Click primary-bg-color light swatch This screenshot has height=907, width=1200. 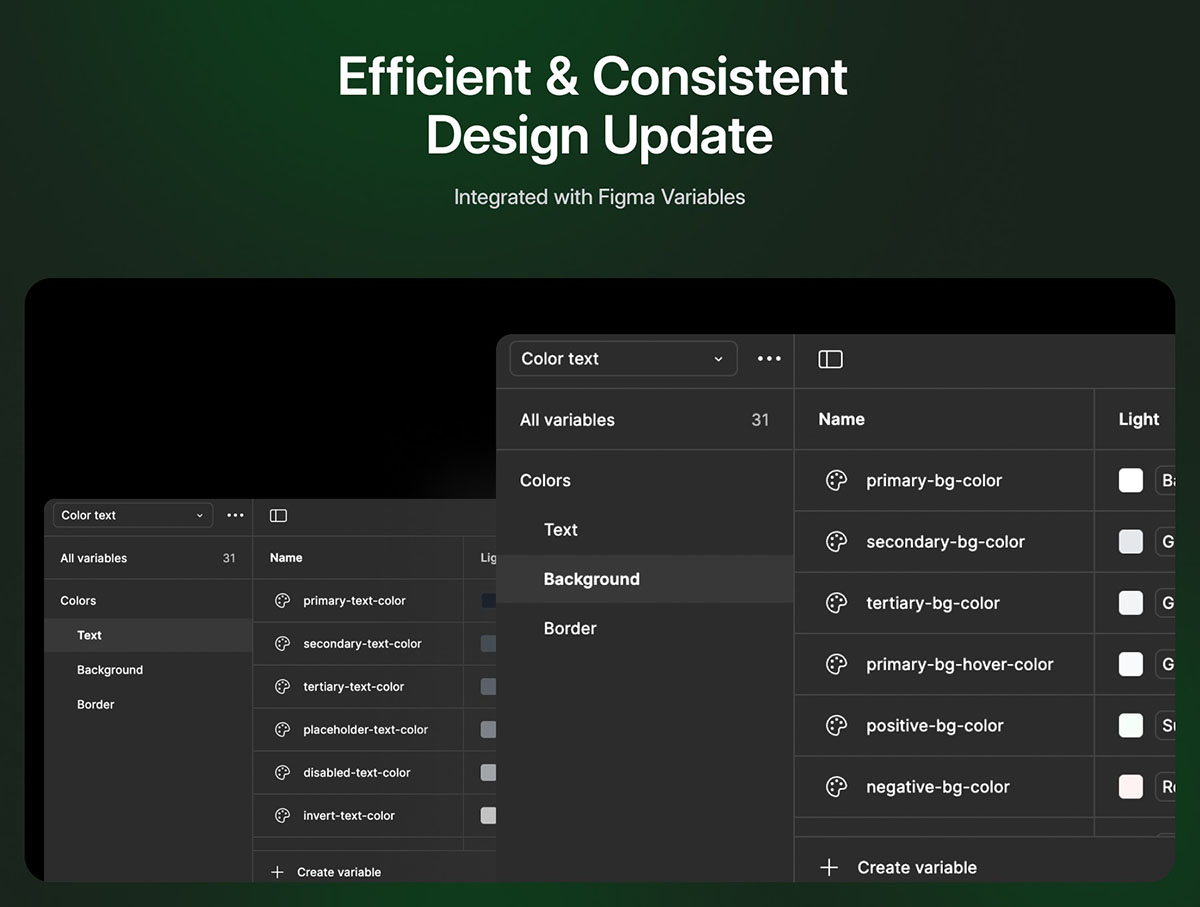click(x=1131, y=481)
